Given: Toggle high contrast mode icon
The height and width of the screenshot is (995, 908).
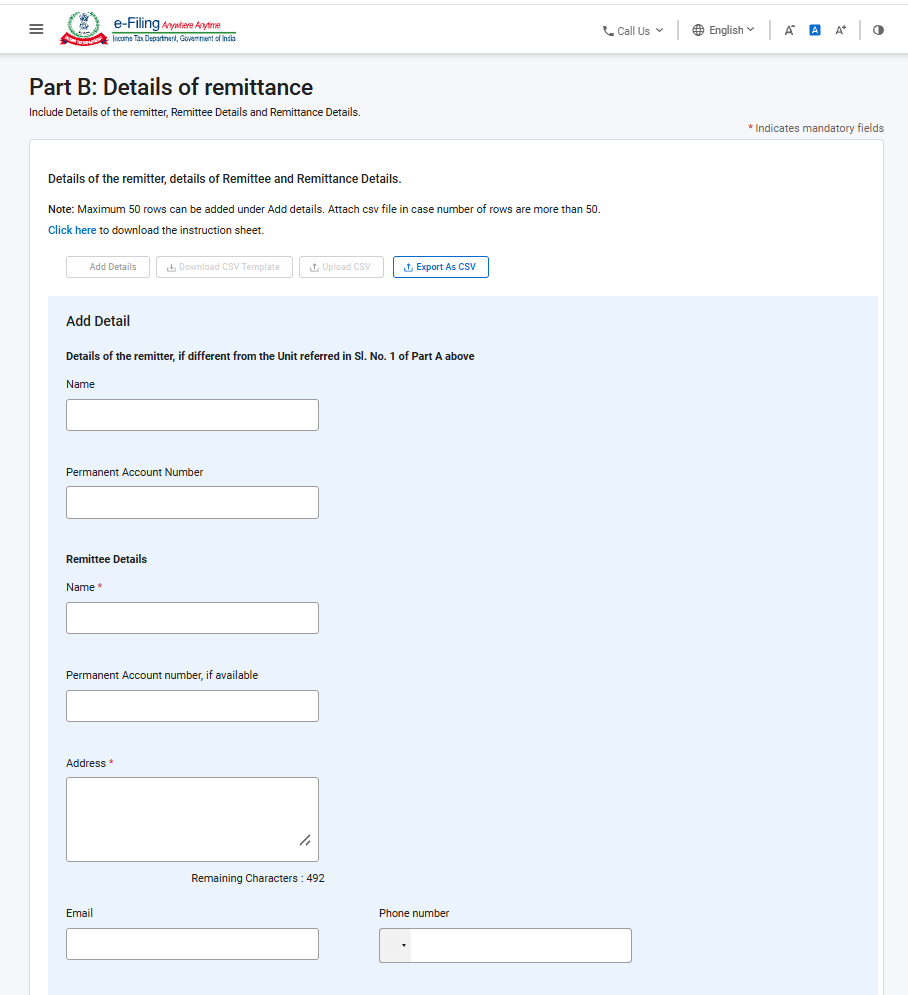Looking at the screenshot, I should point(878,30).
